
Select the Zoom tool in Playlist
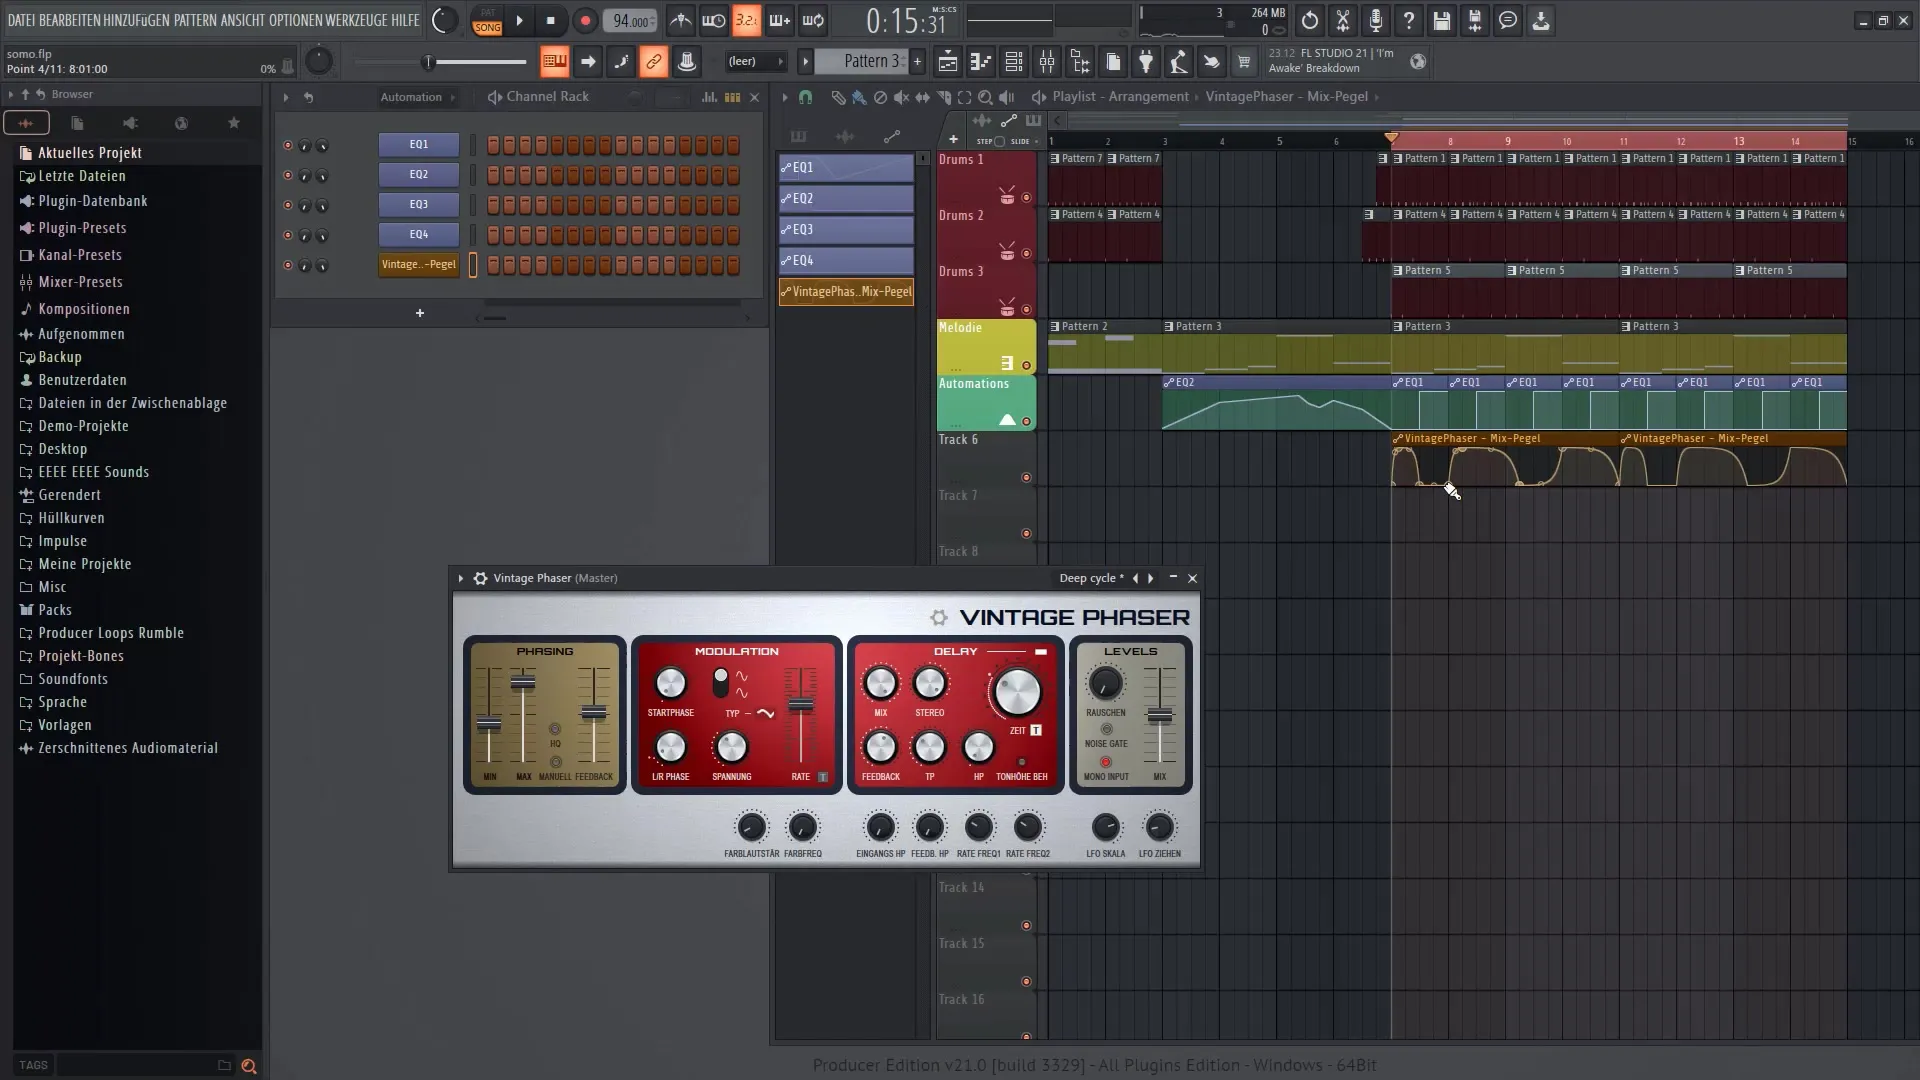pos(985,97)
